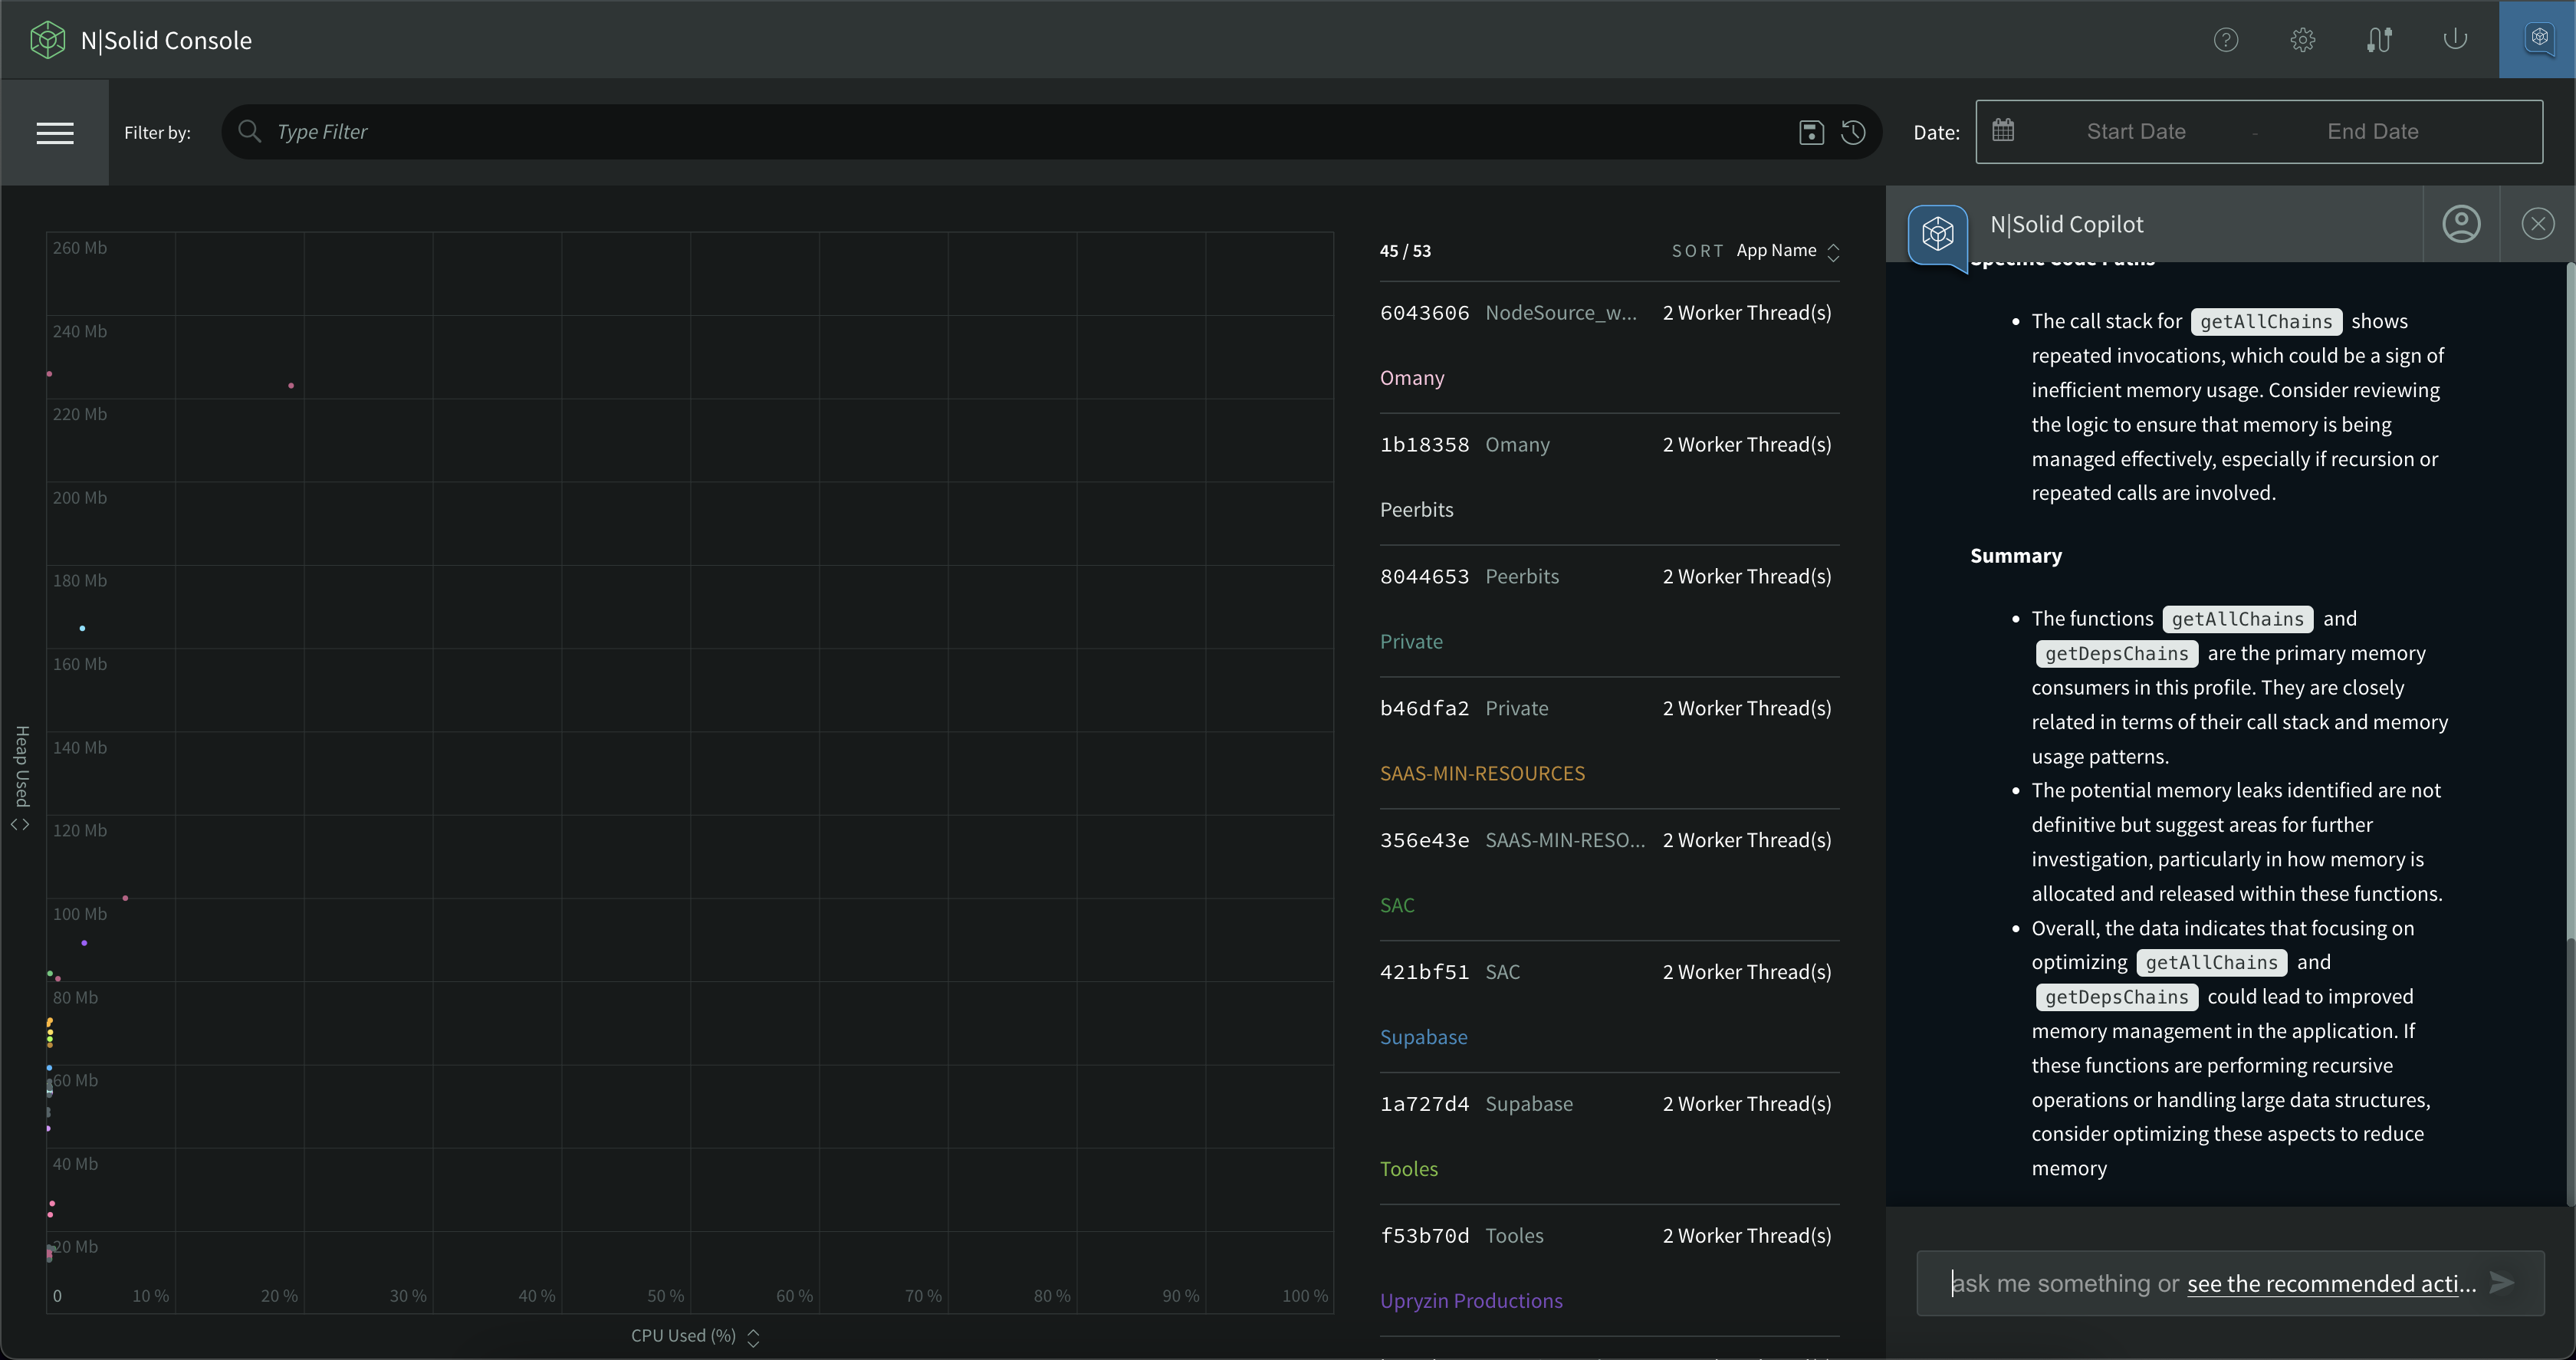Close the N|Solid Copilot panel
This screenshot has height=1360, width=2576.
tap(2538, 224)
